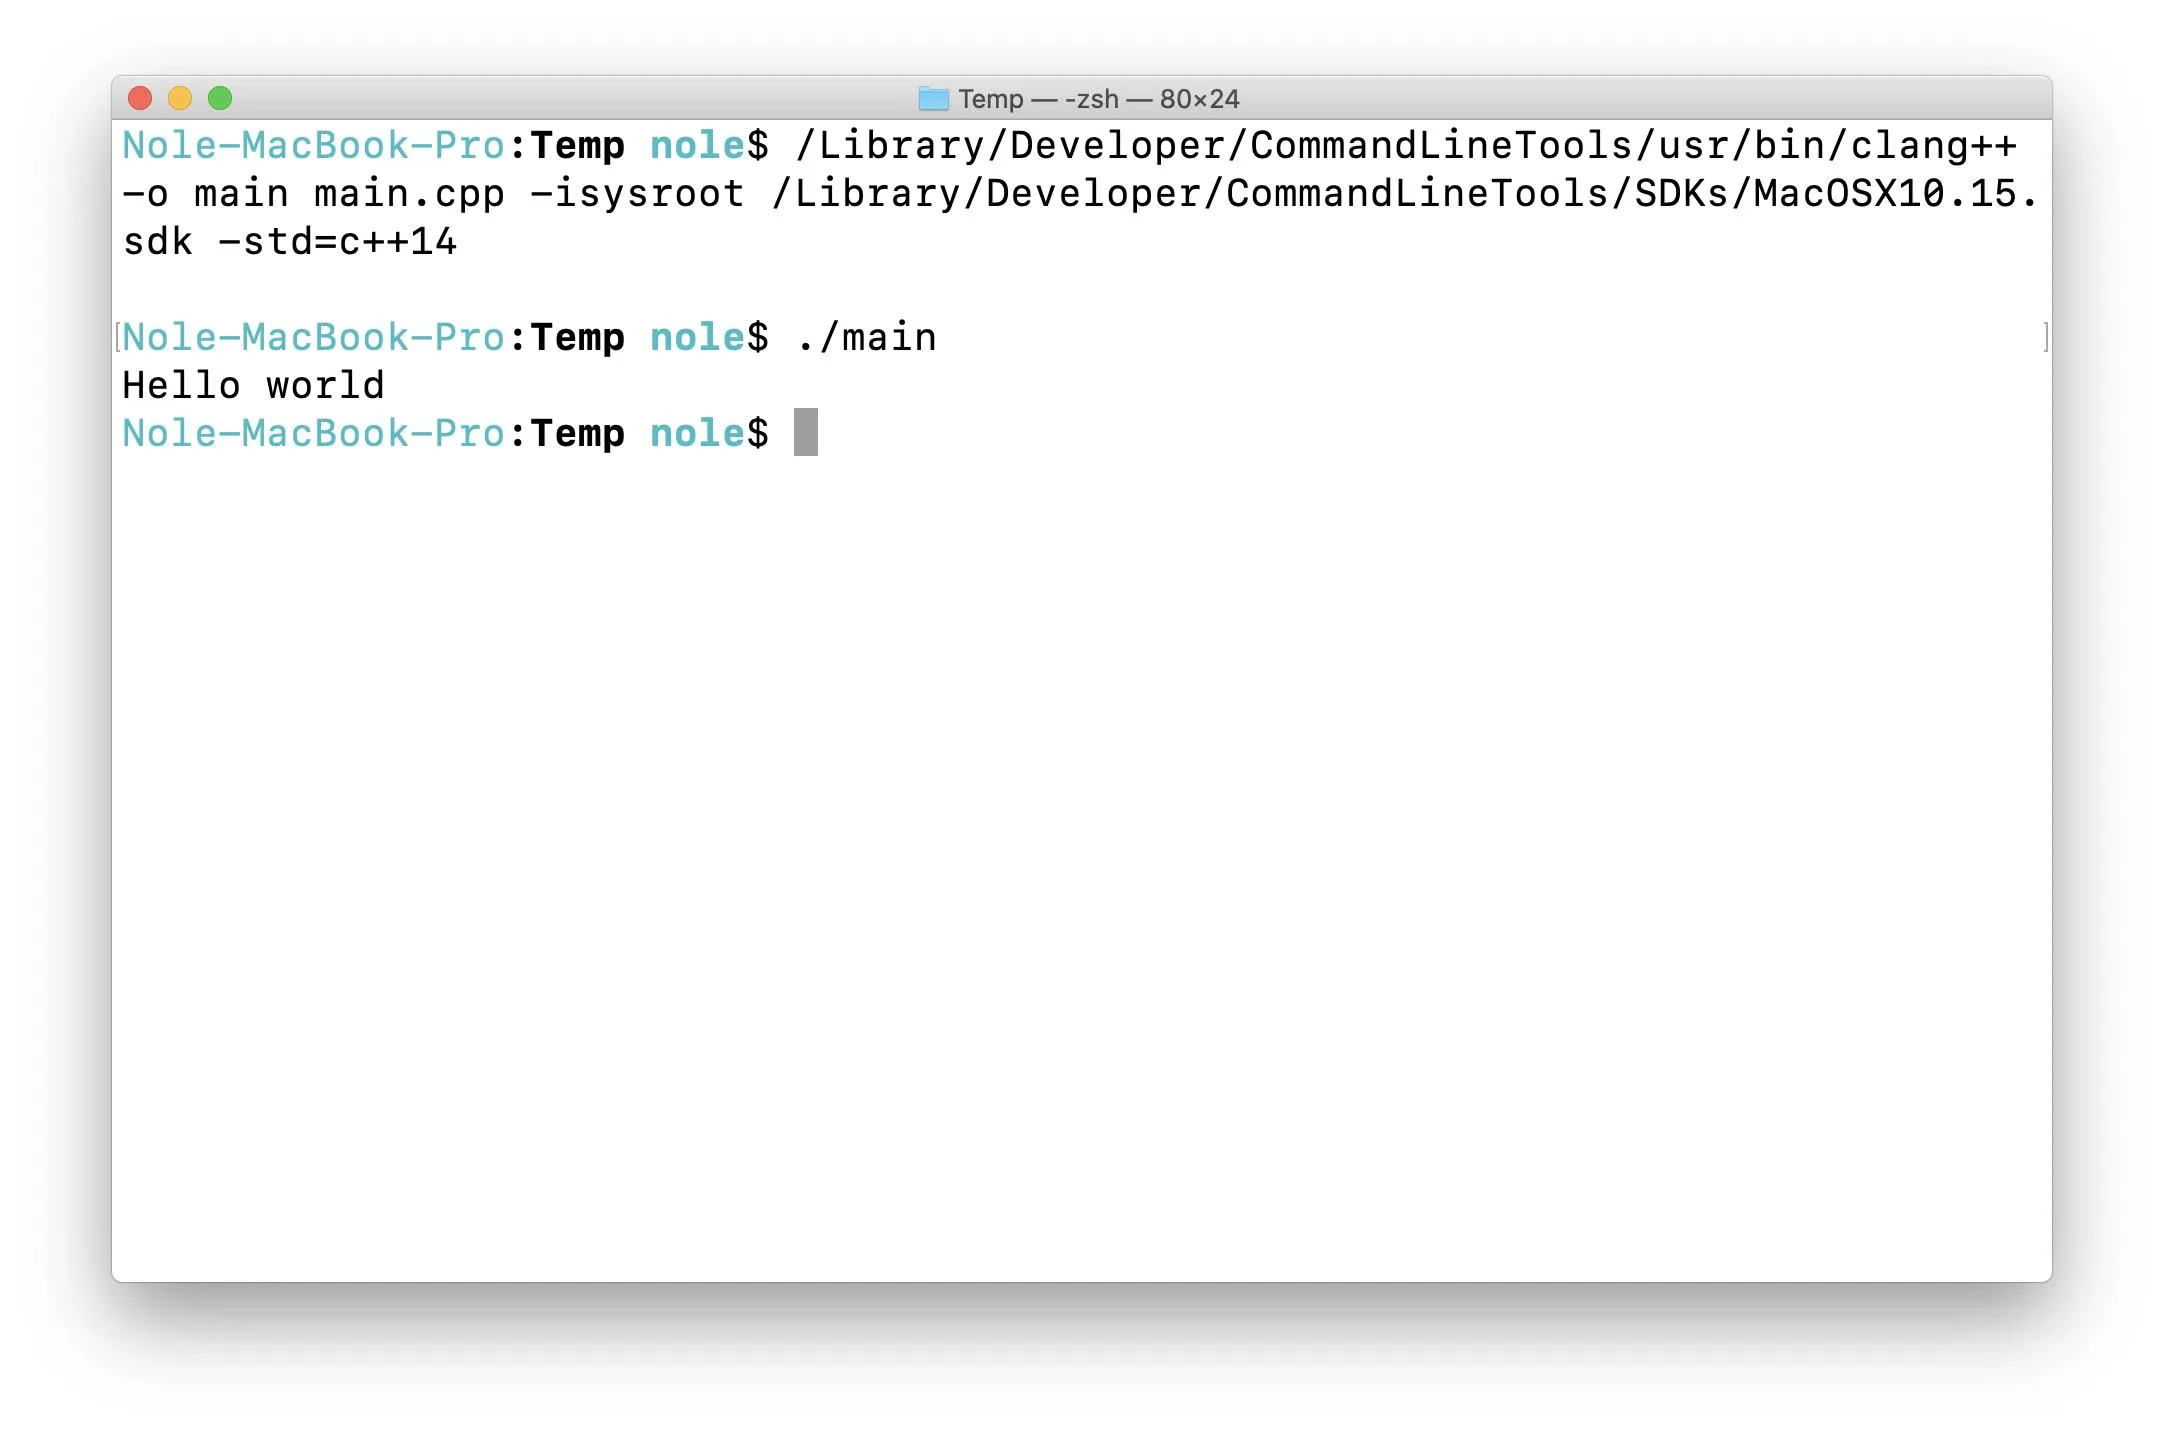Click the 'main.cpp' argument in the command
This screenshot has height=1430, width=2164.
(409, 194)
